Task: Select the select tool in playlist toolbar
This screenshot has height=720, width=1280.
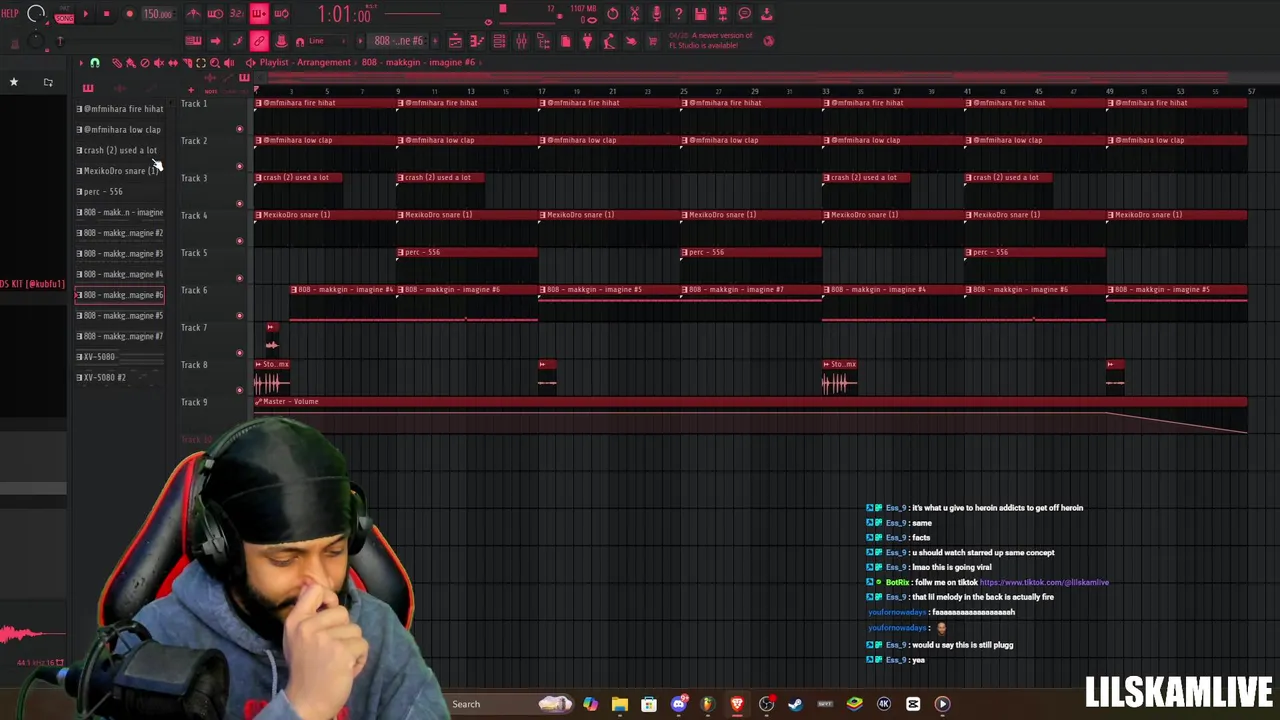Action: [x=200, y=63]
